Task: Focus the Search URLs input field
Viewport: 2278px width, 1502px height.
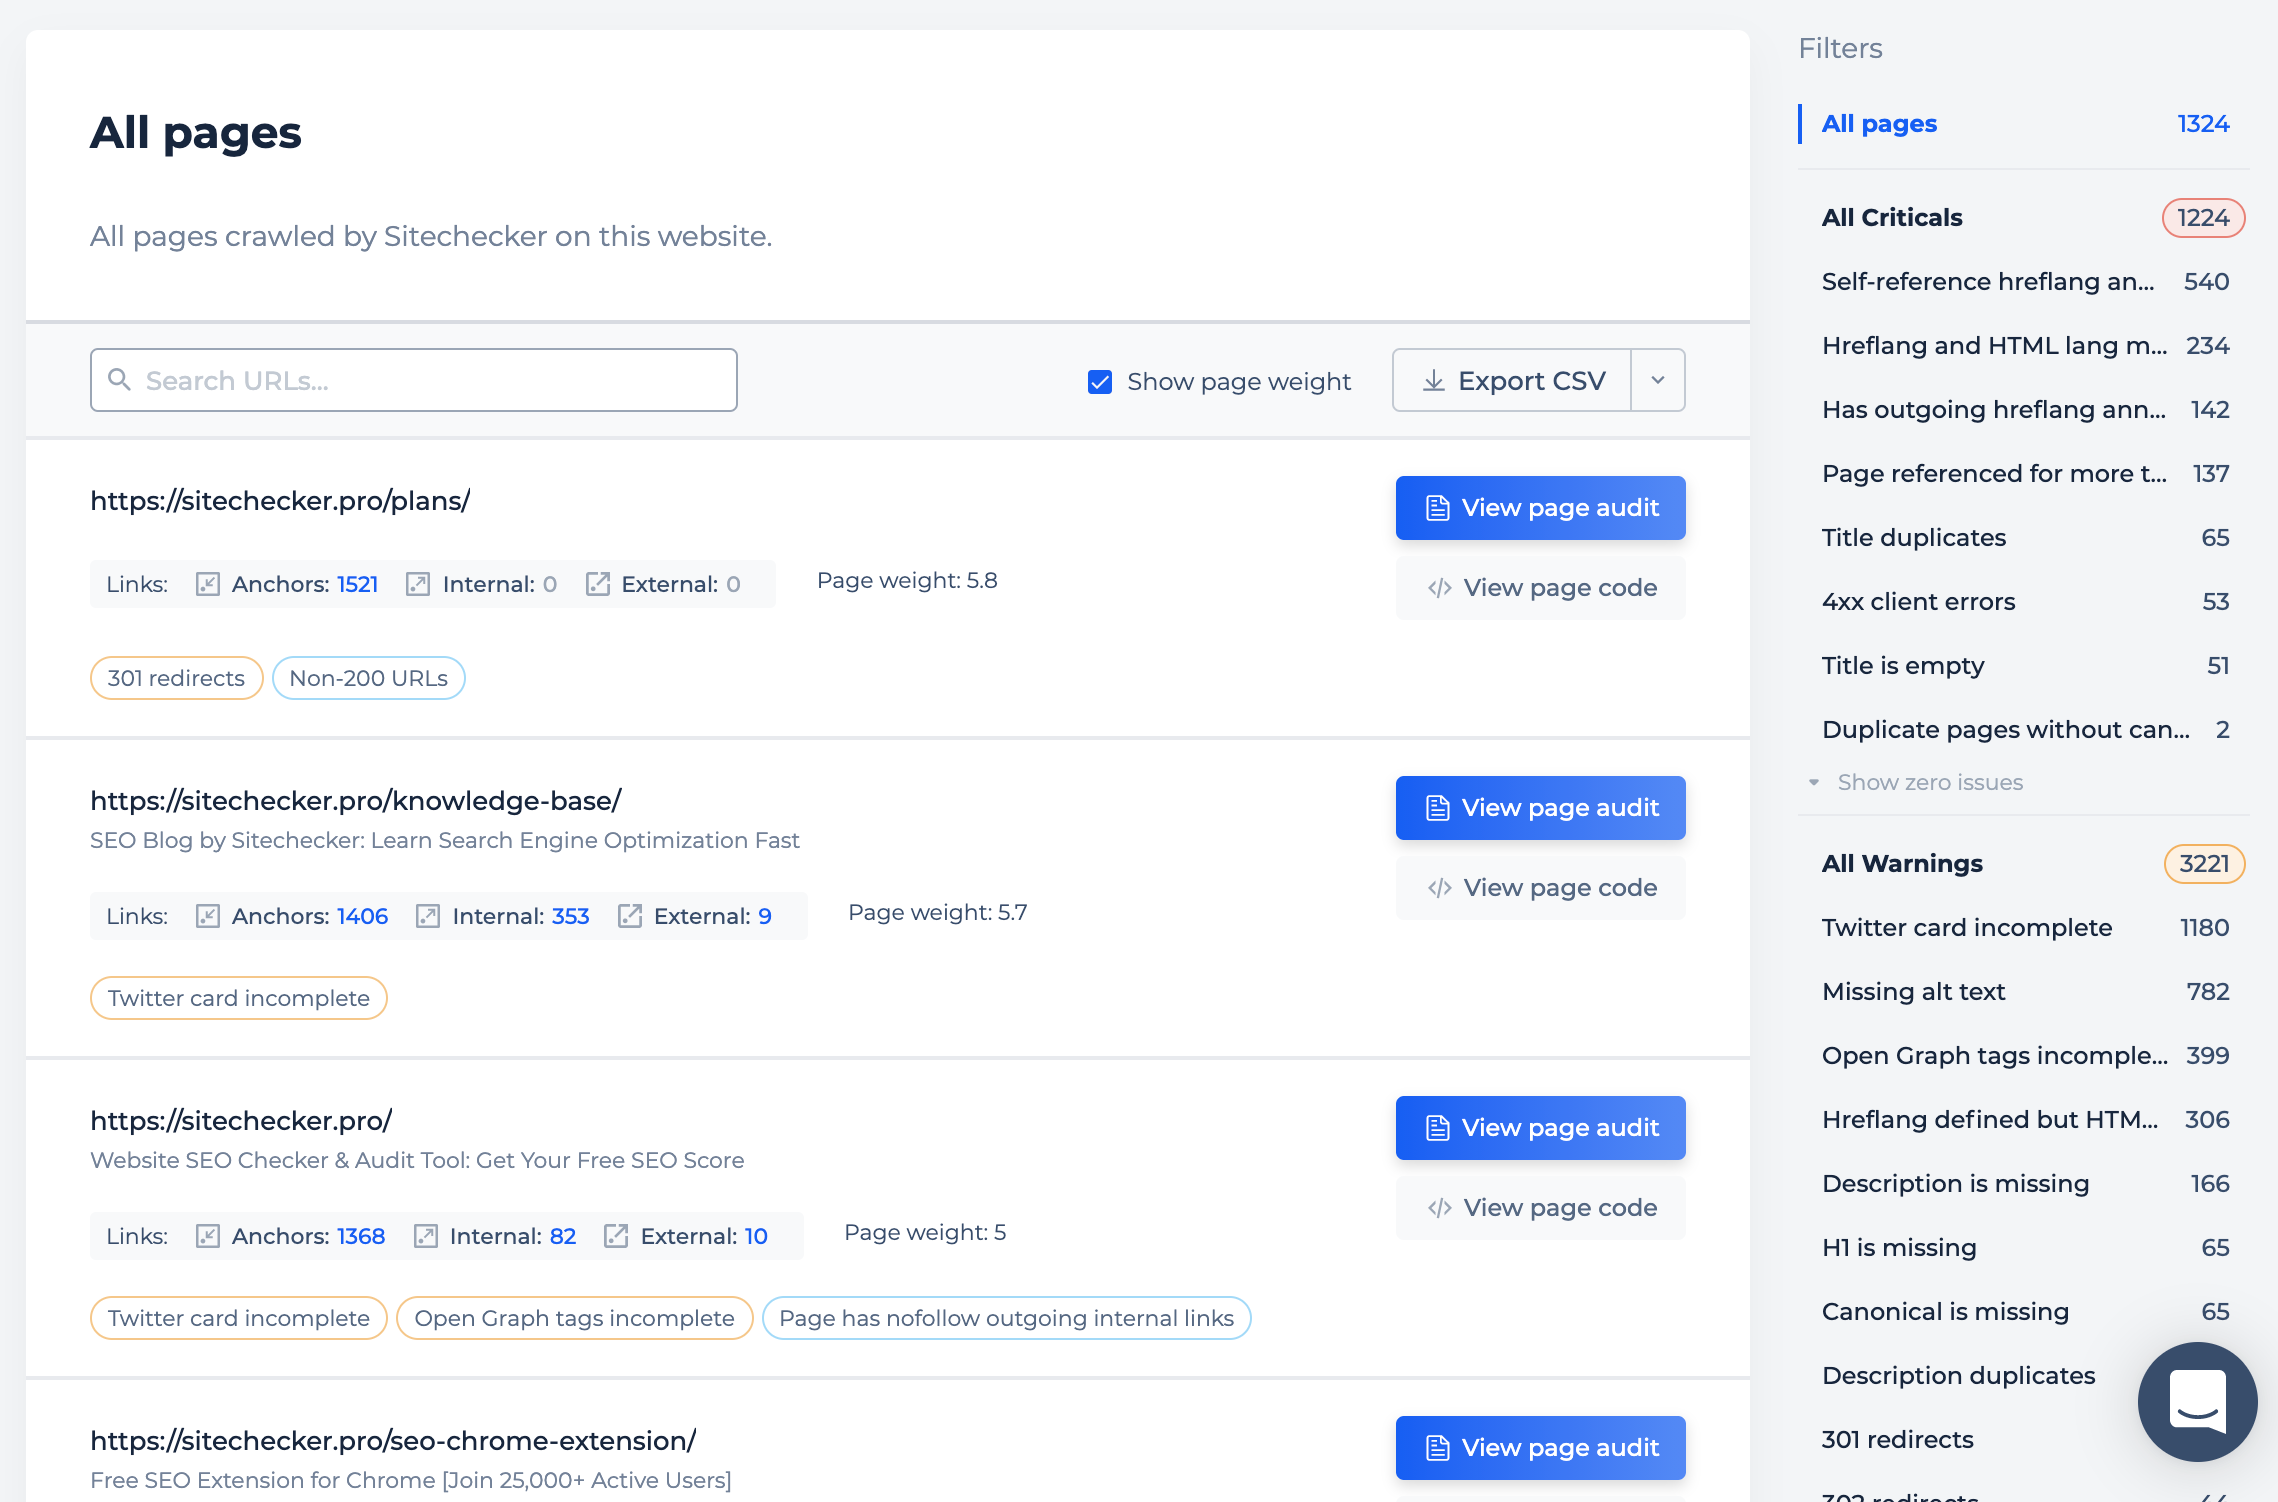Action: click(x=414, y=380)
